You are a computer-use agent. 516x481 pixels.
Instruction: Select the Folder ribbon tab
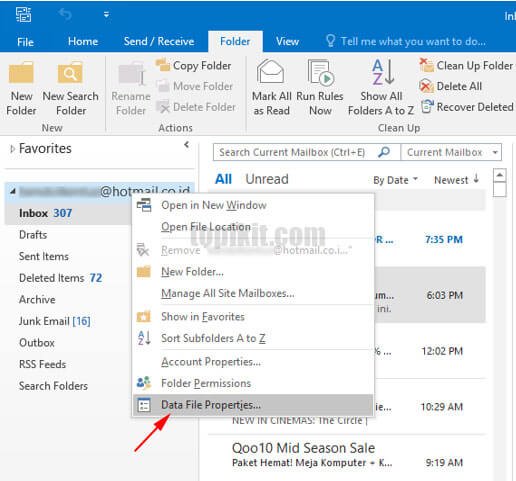pos(235,41)
